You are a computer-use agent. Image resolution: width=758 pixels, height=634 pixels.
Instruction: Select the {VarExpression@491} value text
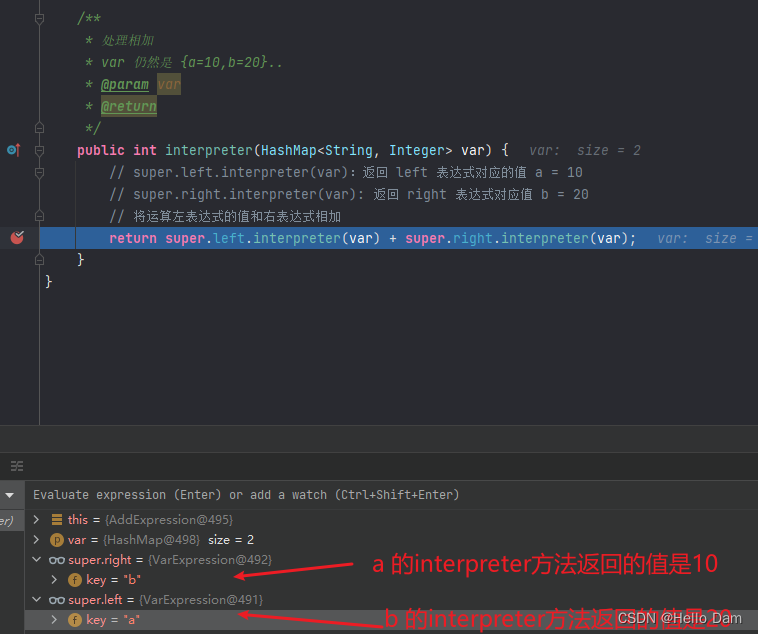[201, 600]
